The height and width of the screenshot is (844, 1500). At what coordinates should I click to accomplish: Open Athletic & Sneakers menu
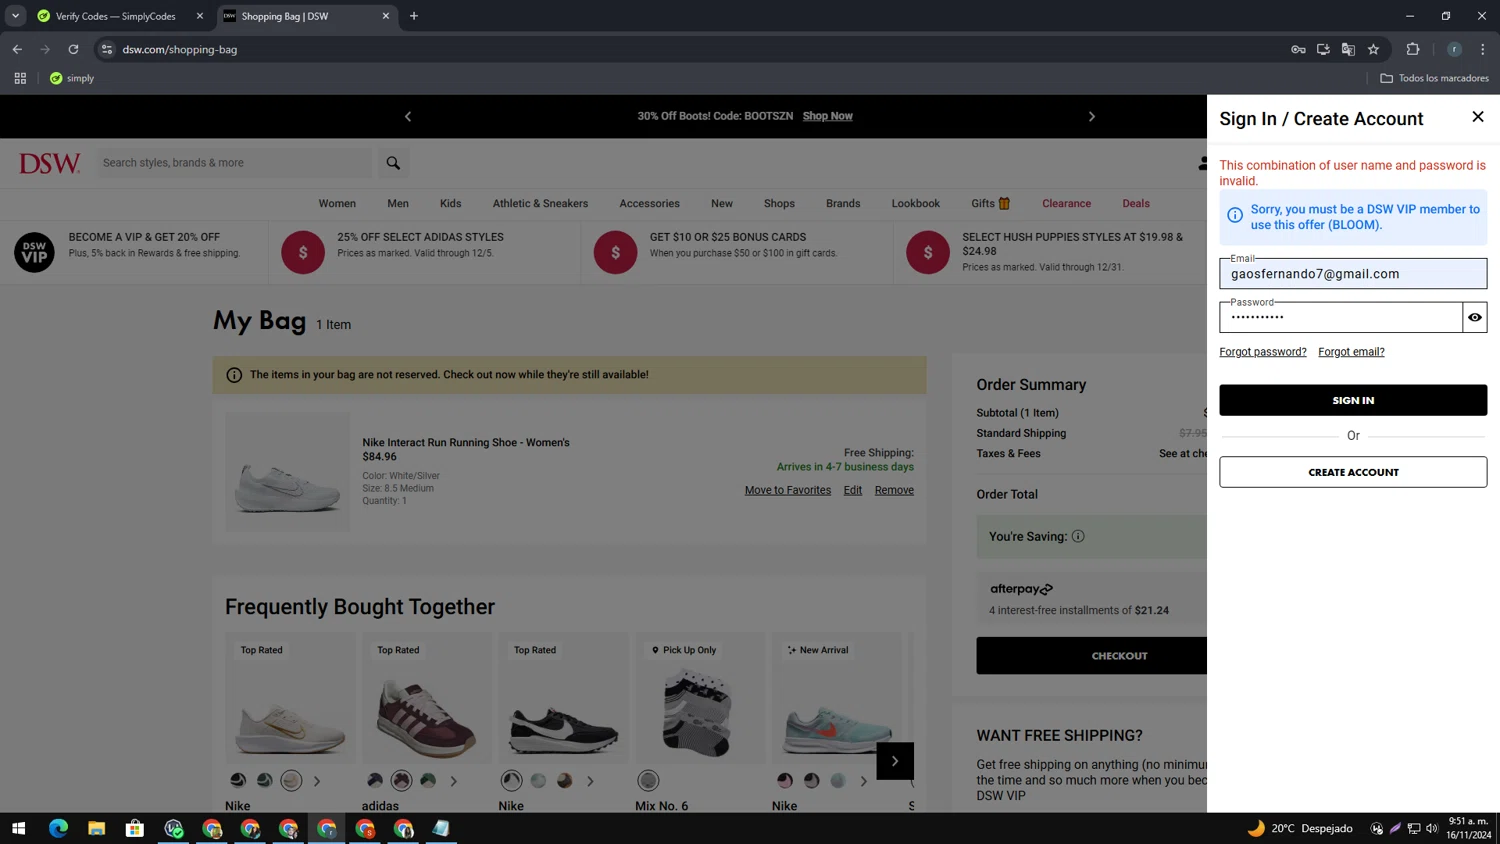(540, 203)
